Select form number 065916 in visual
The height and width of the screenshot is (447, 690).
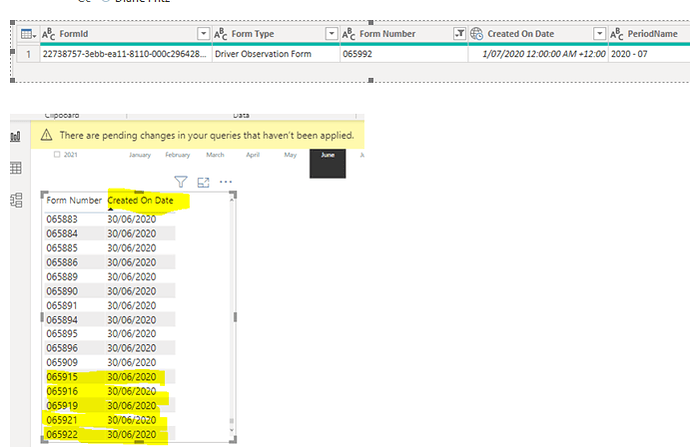[x=62, y=391]
